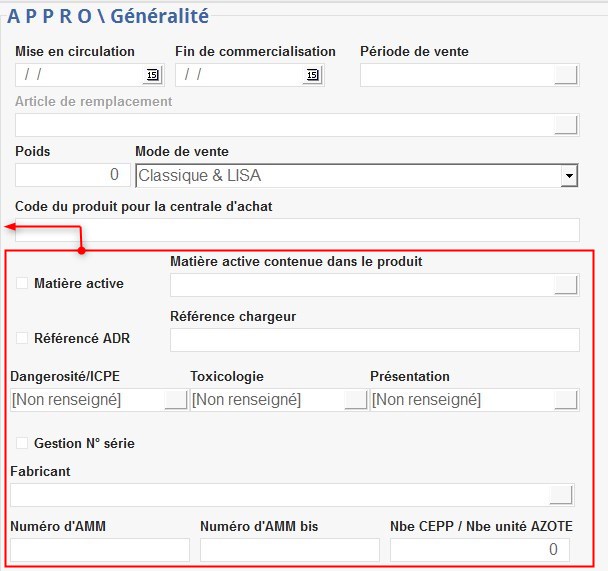The width and height of the screenshot is (608, 571).
Task: Select the Numéro d'AMM bis field
Action: click(289, 550)
